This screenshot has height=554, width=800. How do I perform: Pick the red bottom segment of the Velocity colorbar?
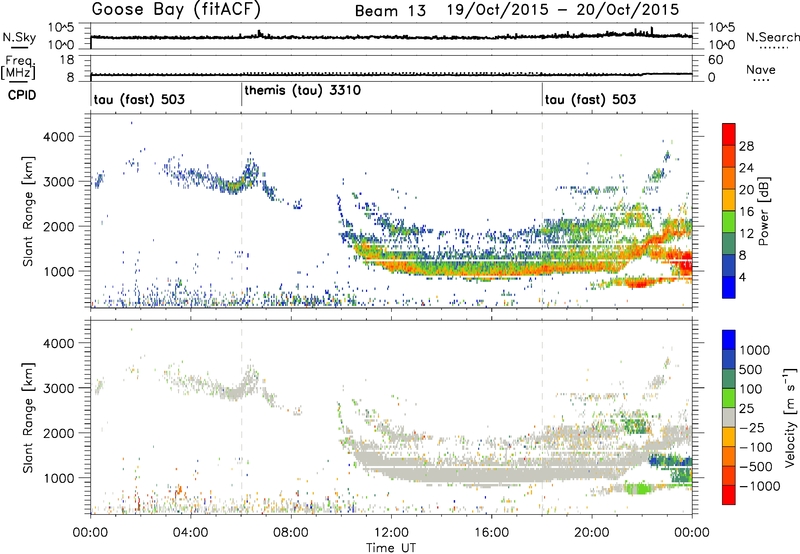[729, 495]
